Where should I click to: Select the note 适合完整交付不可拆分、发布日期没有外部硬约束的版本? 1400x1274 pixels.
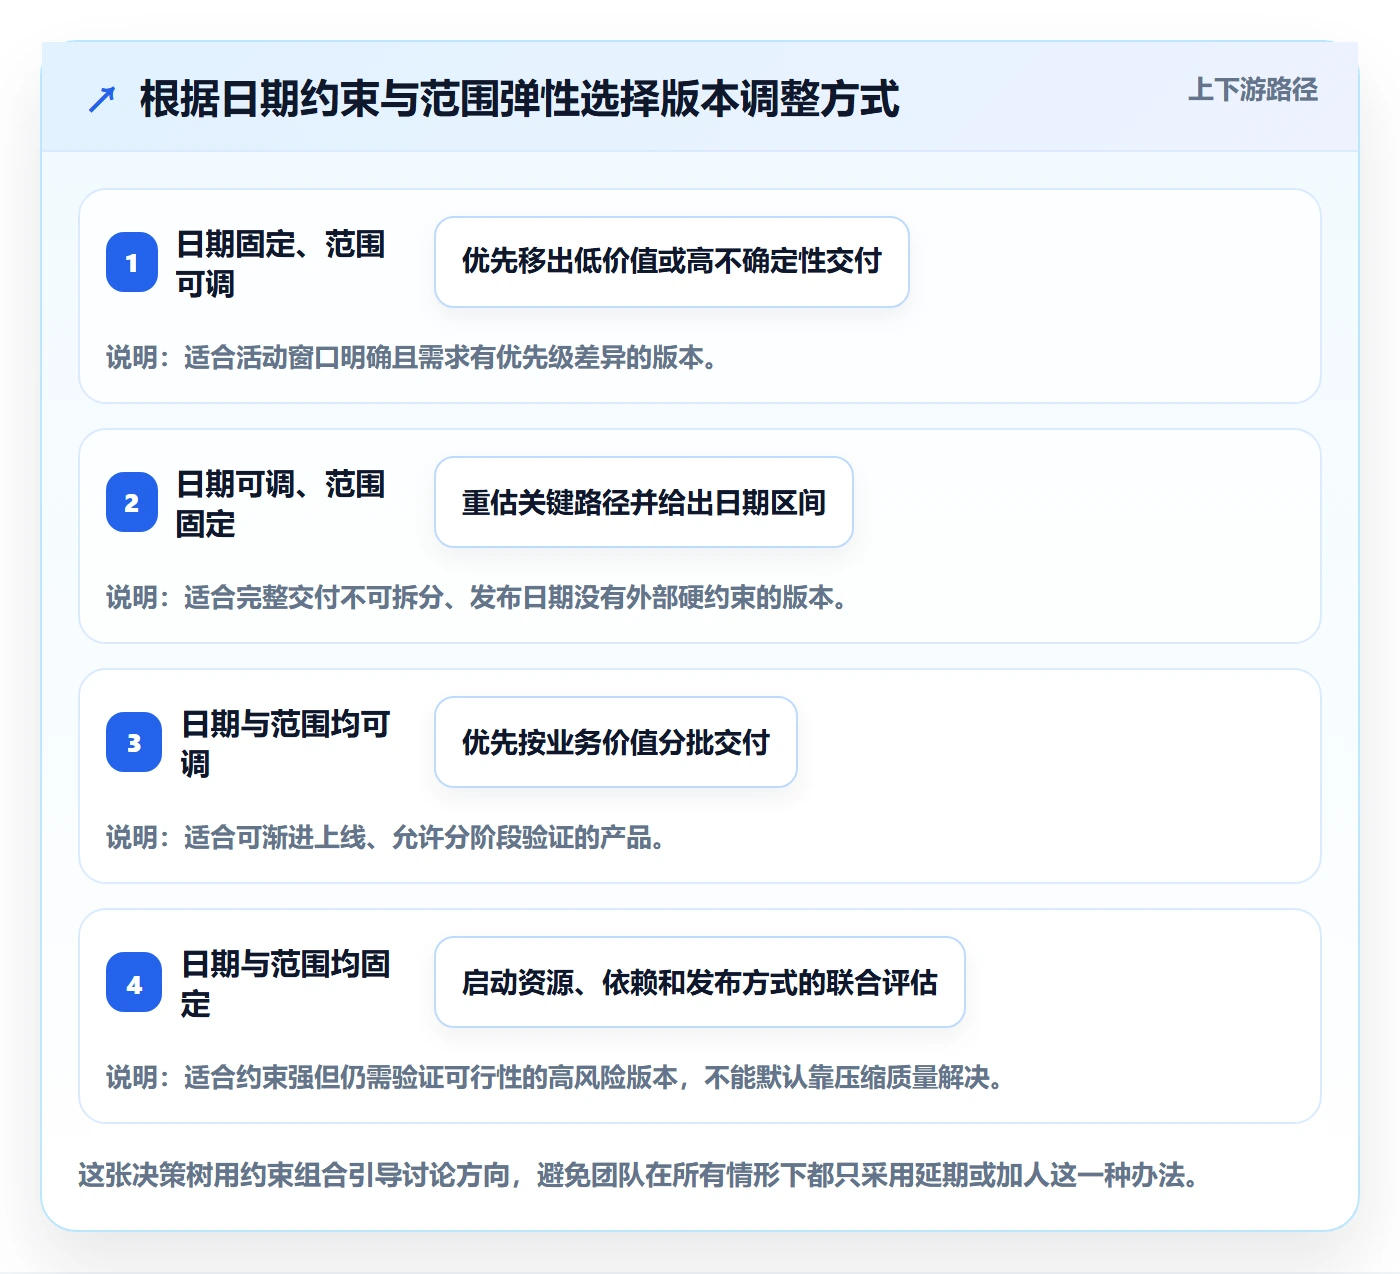pyautogui.click(x=477, y=597)
